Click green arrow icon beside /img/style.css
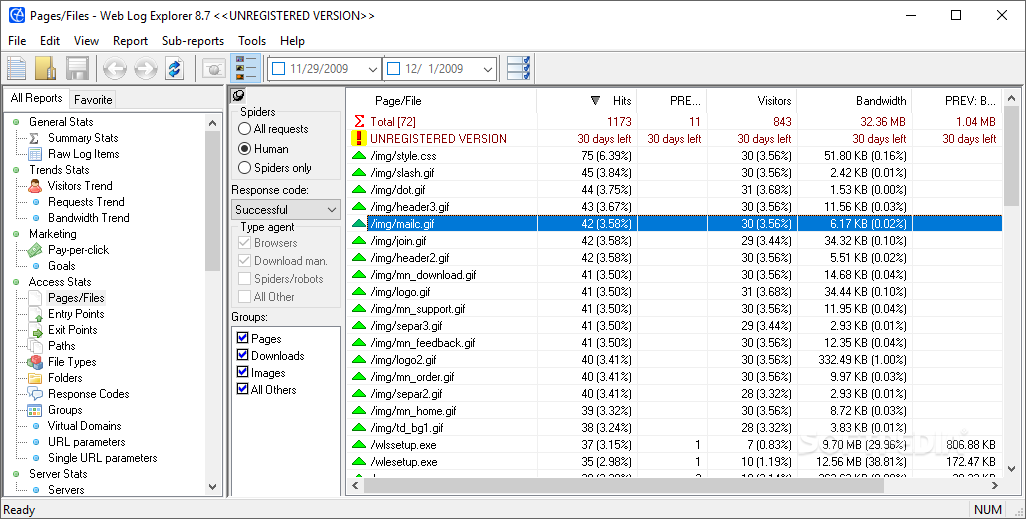Viewport: 1026px width, 519px height. coord(359,156)
